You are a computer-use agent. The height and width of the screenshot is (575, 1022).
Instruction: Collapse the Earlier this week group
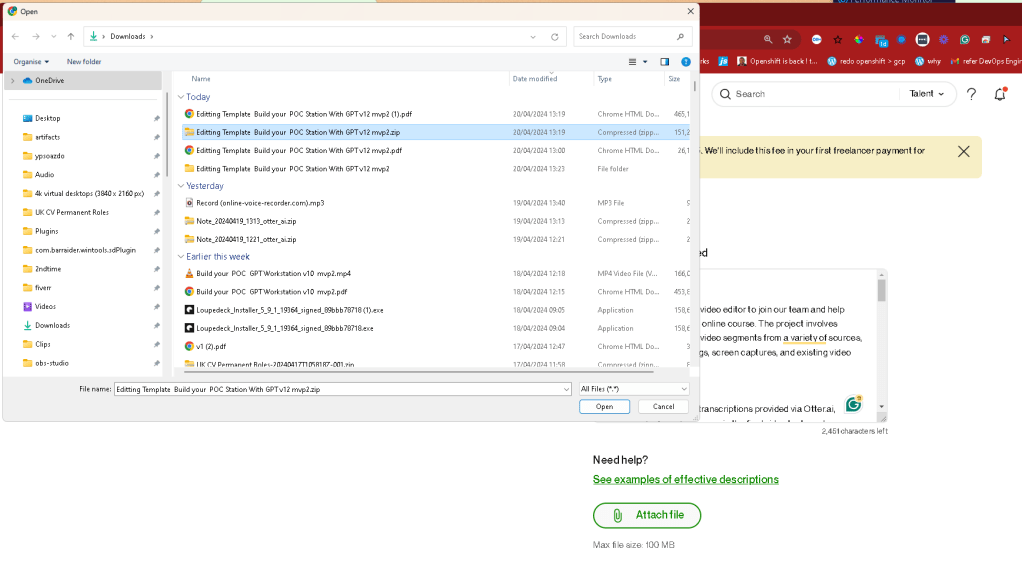(181, 257)
